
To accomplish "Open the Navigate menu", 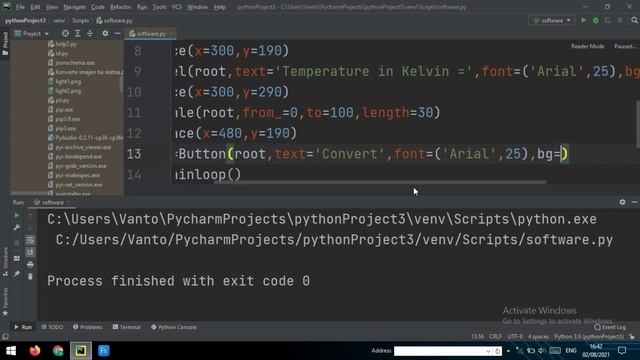I will pyautogui.click(x=75, y=7).
